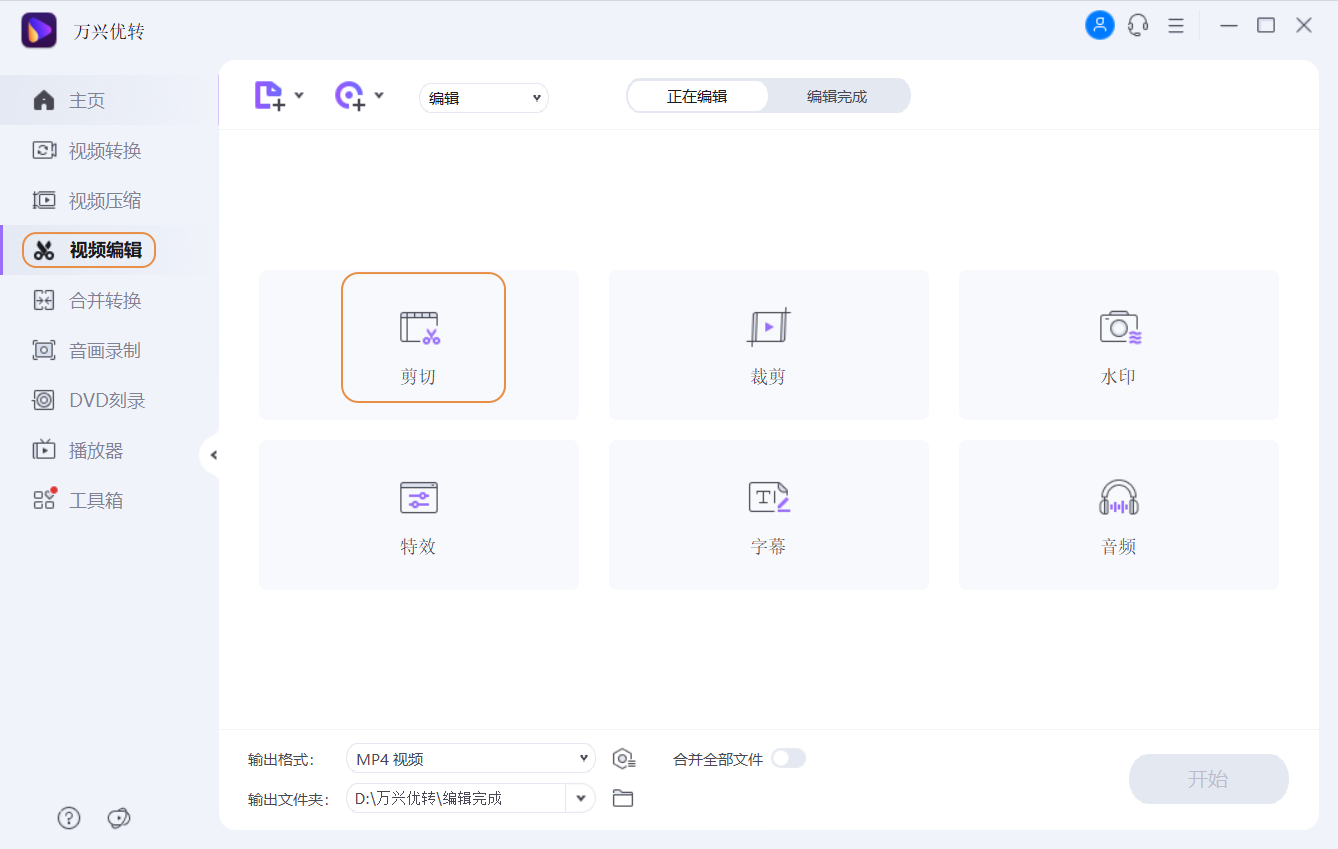Click the feedback icon at sidebar bottom
This screenshot has width=1338, height=849.
(119, 818)
